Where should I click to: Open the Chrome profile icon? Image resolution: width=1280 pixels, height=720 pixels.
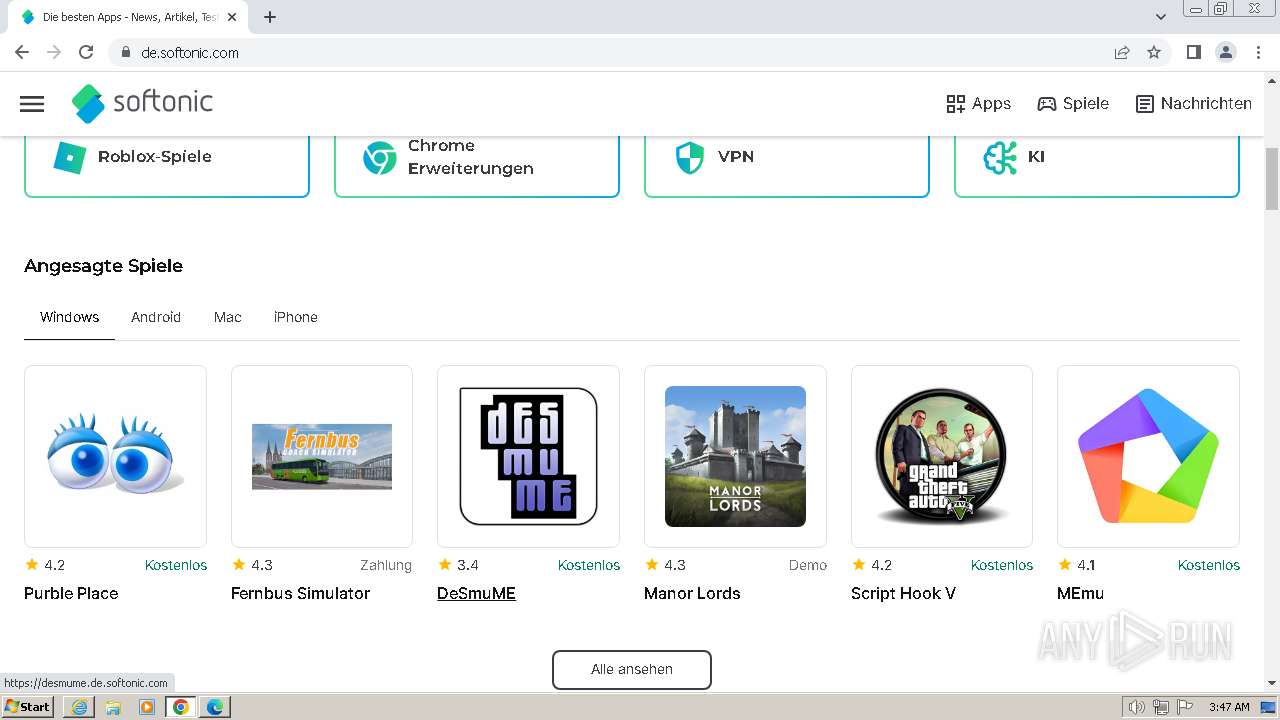pos(1226,52)
